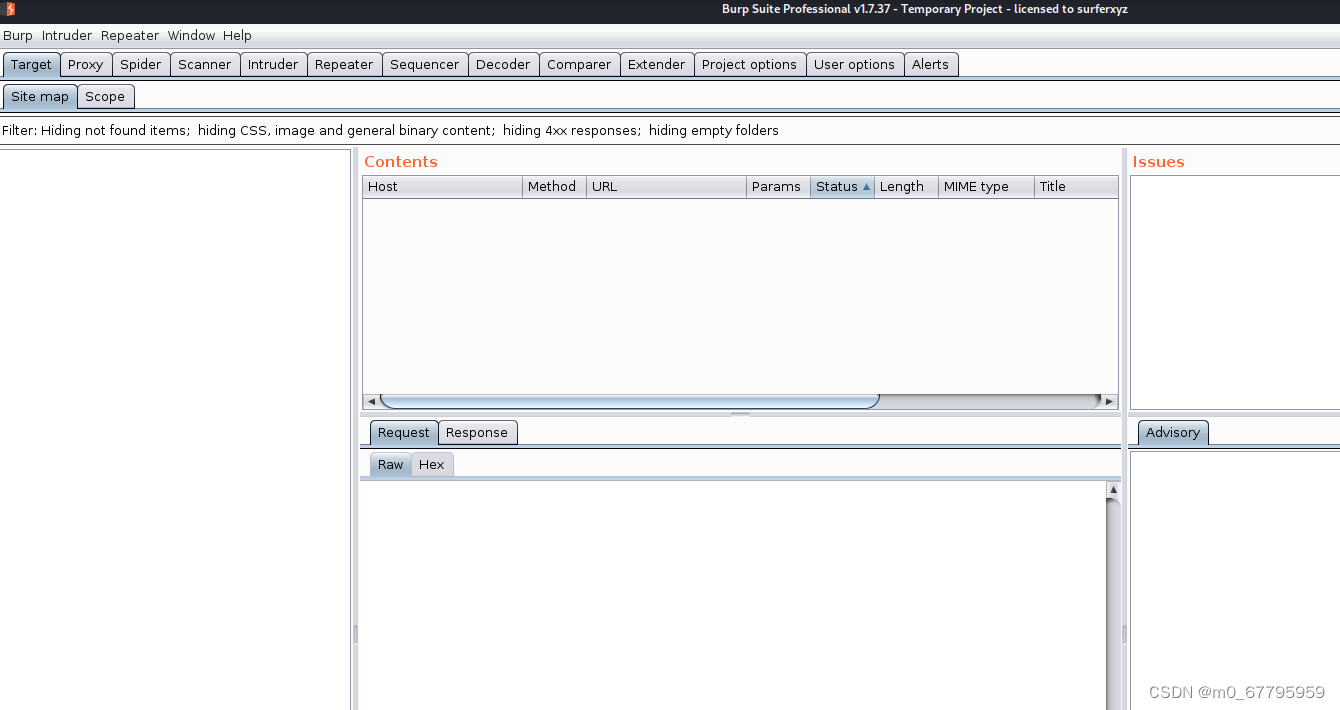Screen dimensions: 1340x710
Task: Switch to the Scanner tab
Action: (x=205, y=64)
